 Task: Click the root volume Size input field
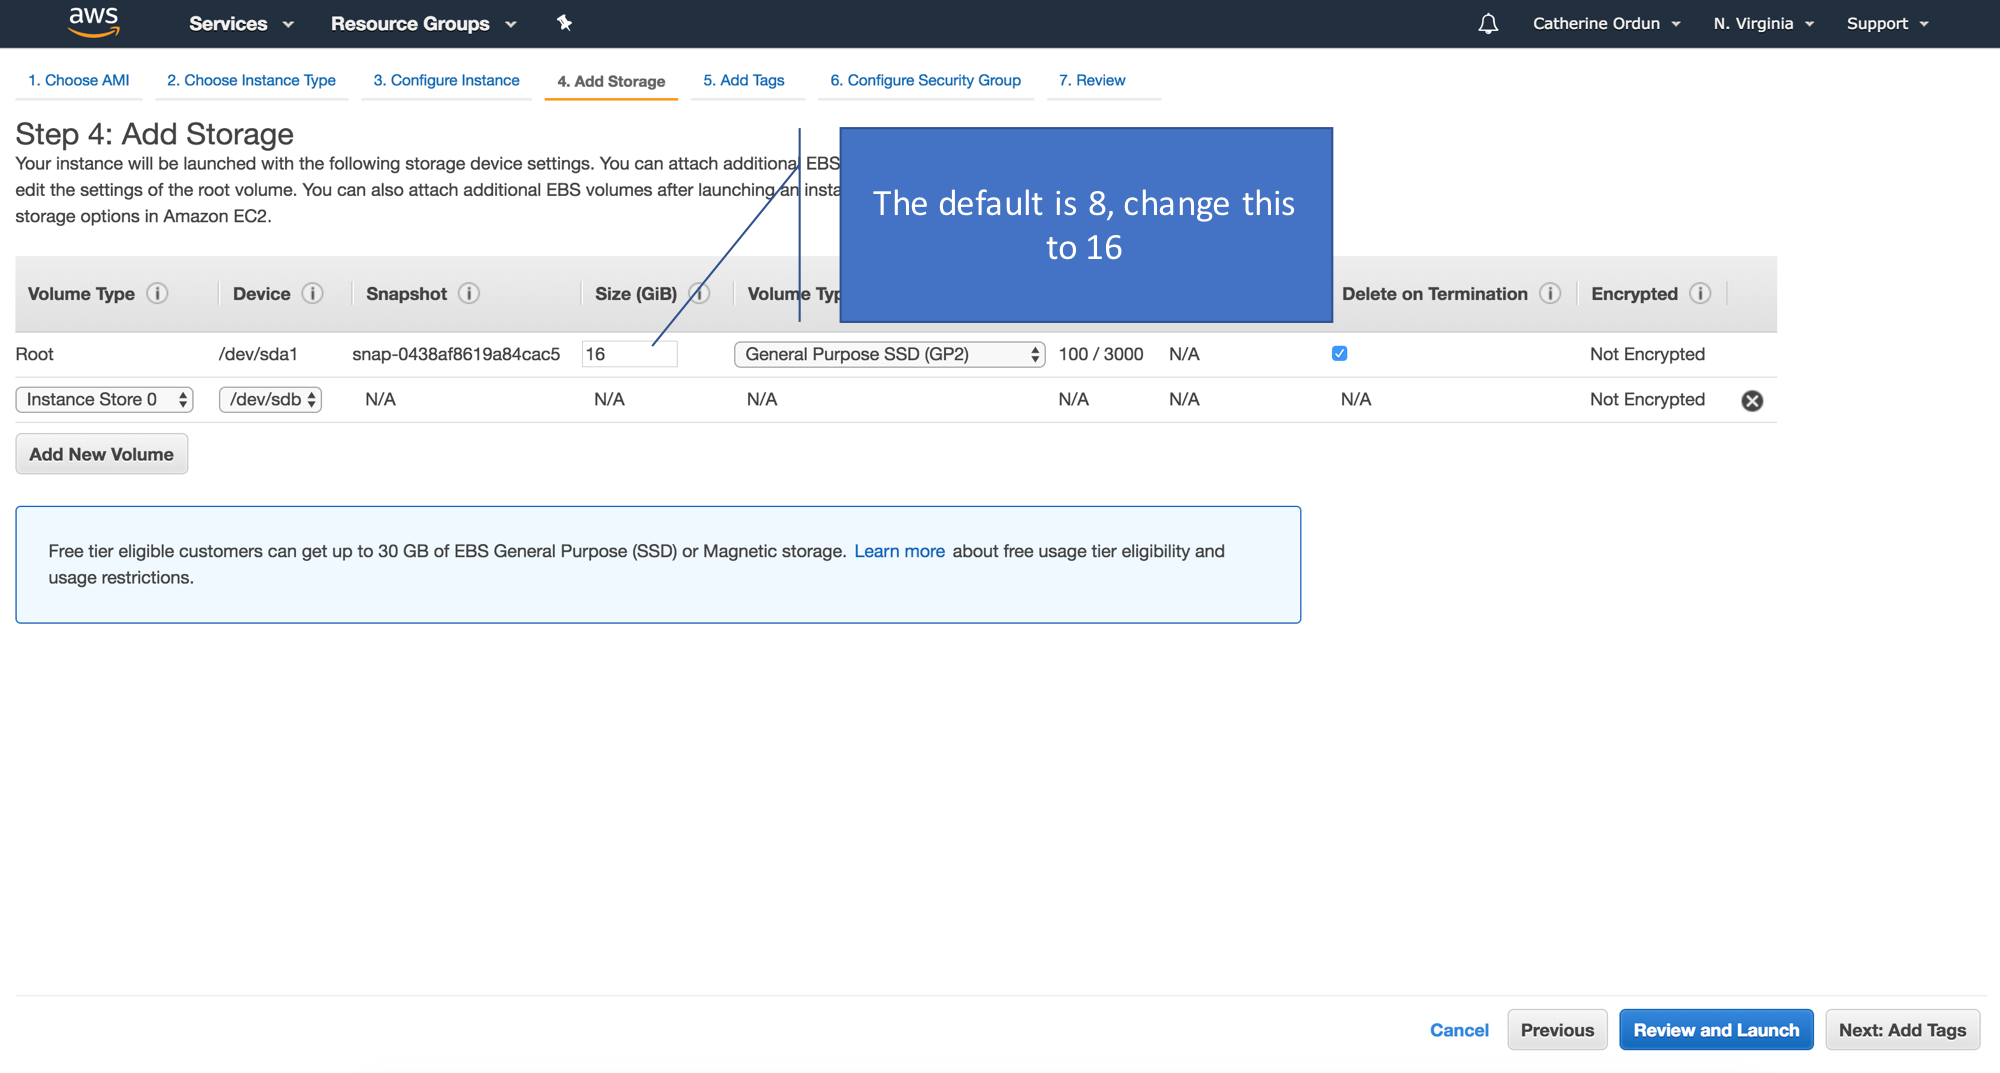pyautogui.click(x=628, y=354)
